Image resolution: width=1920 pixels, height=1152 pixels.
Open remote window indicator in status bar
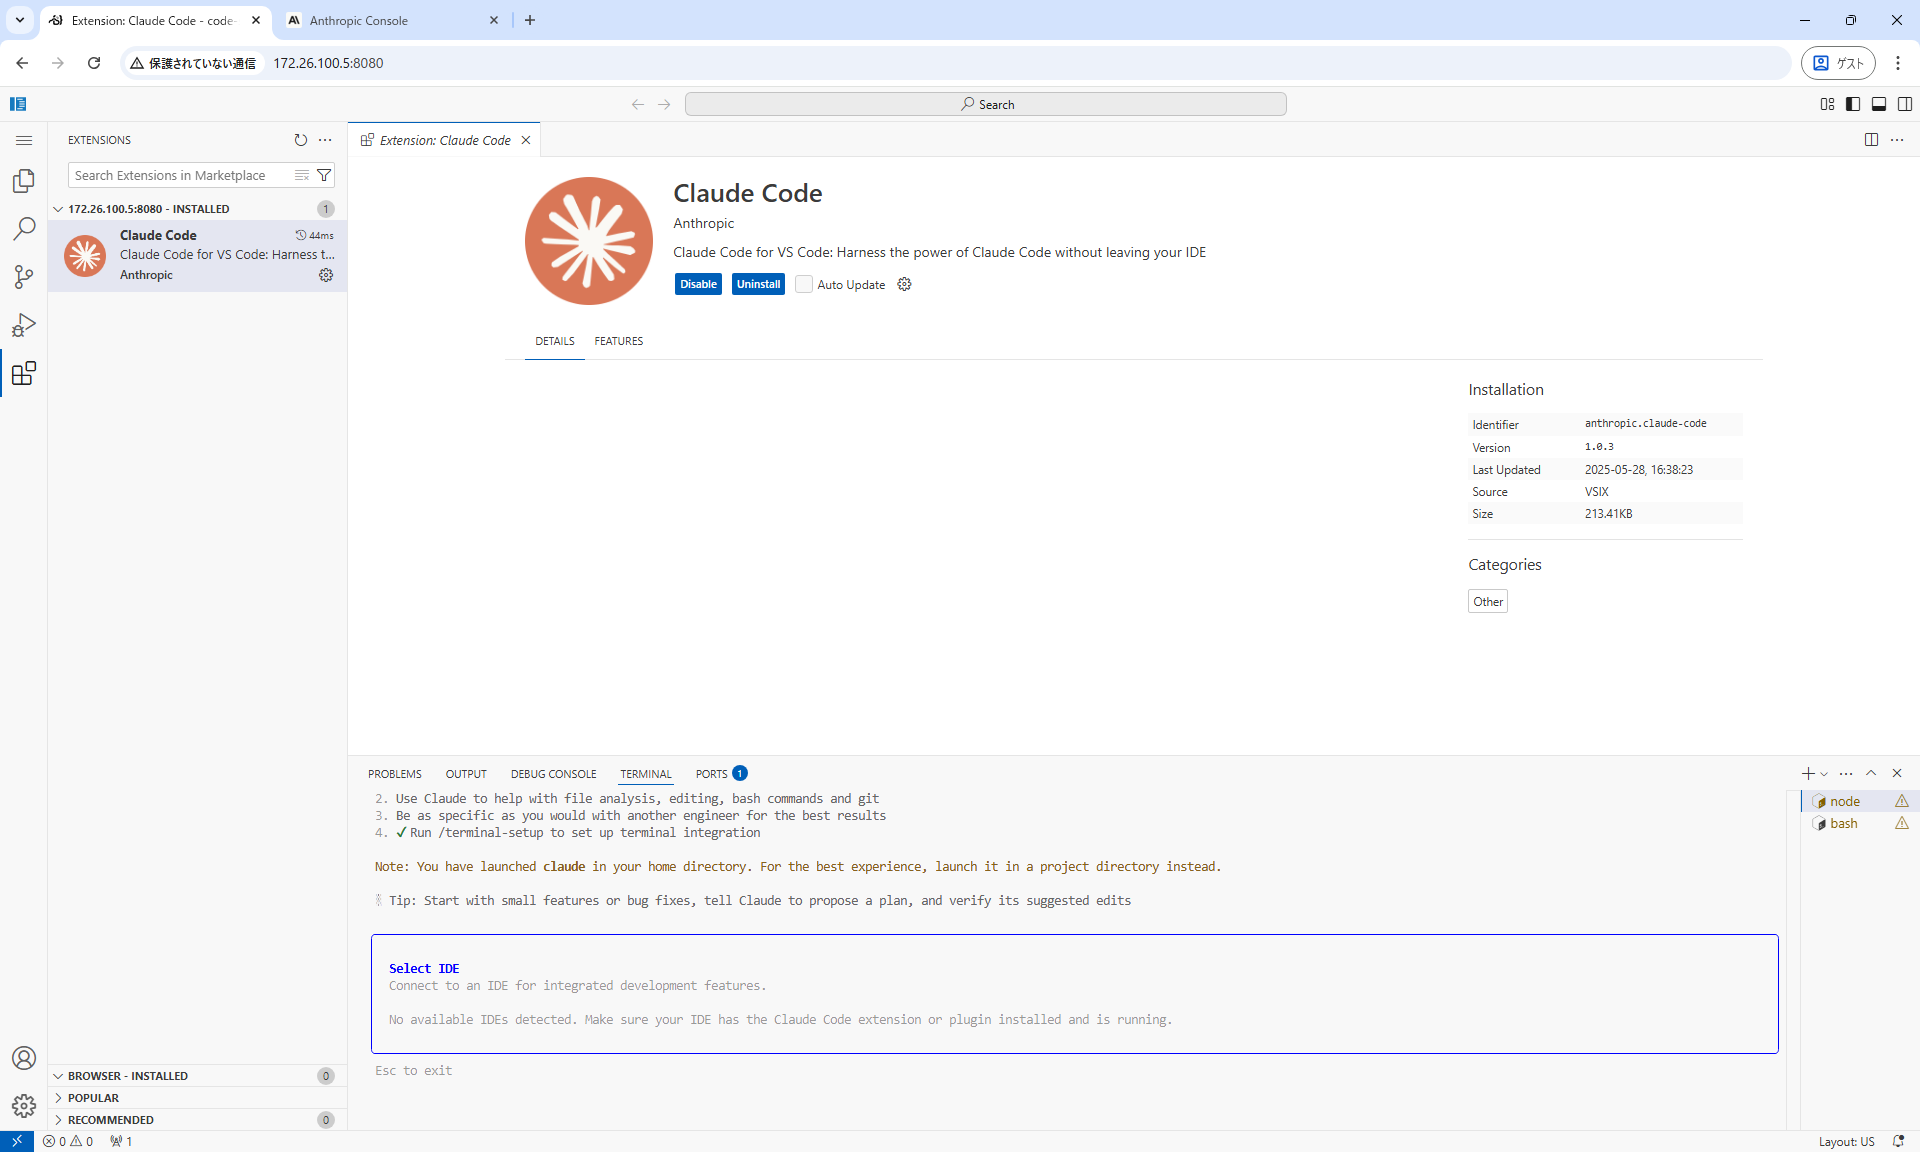coord(17,1141)
